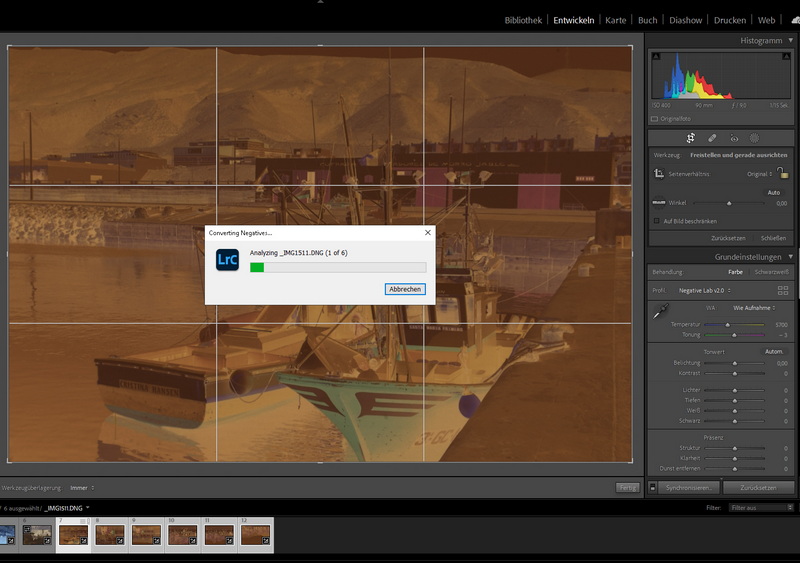800x563 pixels.
Task: Click Abbrechen in the Converting Negatives dialog
Action: pyautogui.click(x=405, y=289)
